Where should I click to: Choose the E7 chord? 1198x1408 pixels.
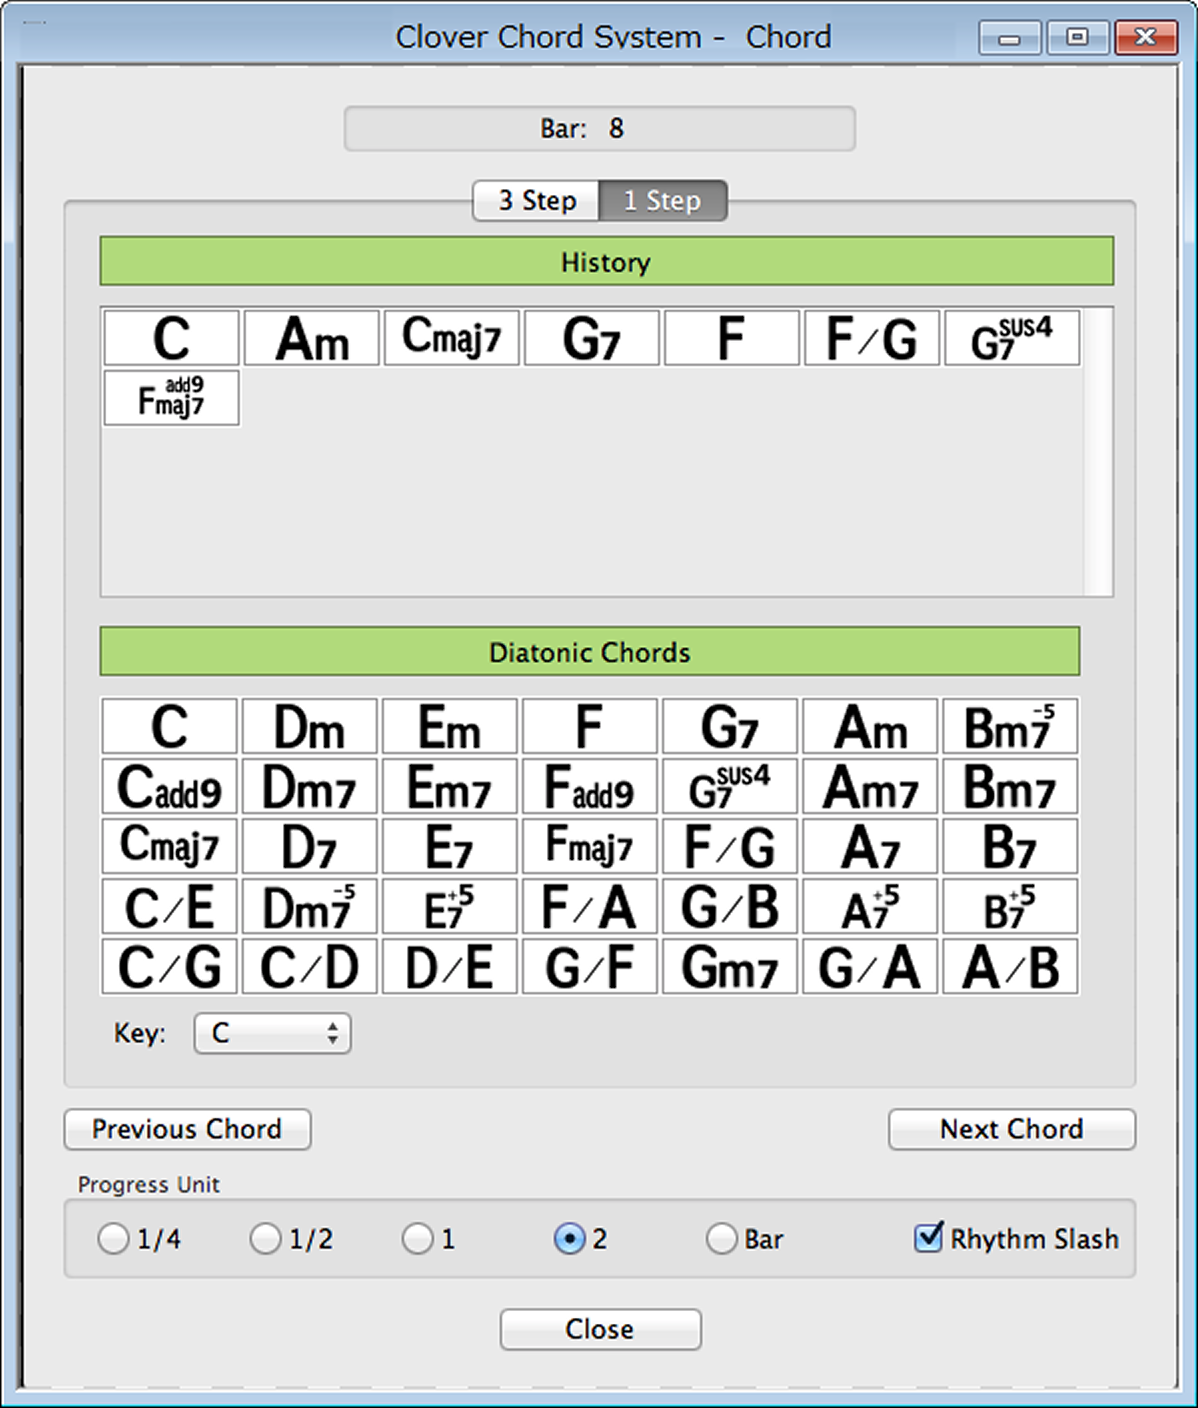coord(449,846)
